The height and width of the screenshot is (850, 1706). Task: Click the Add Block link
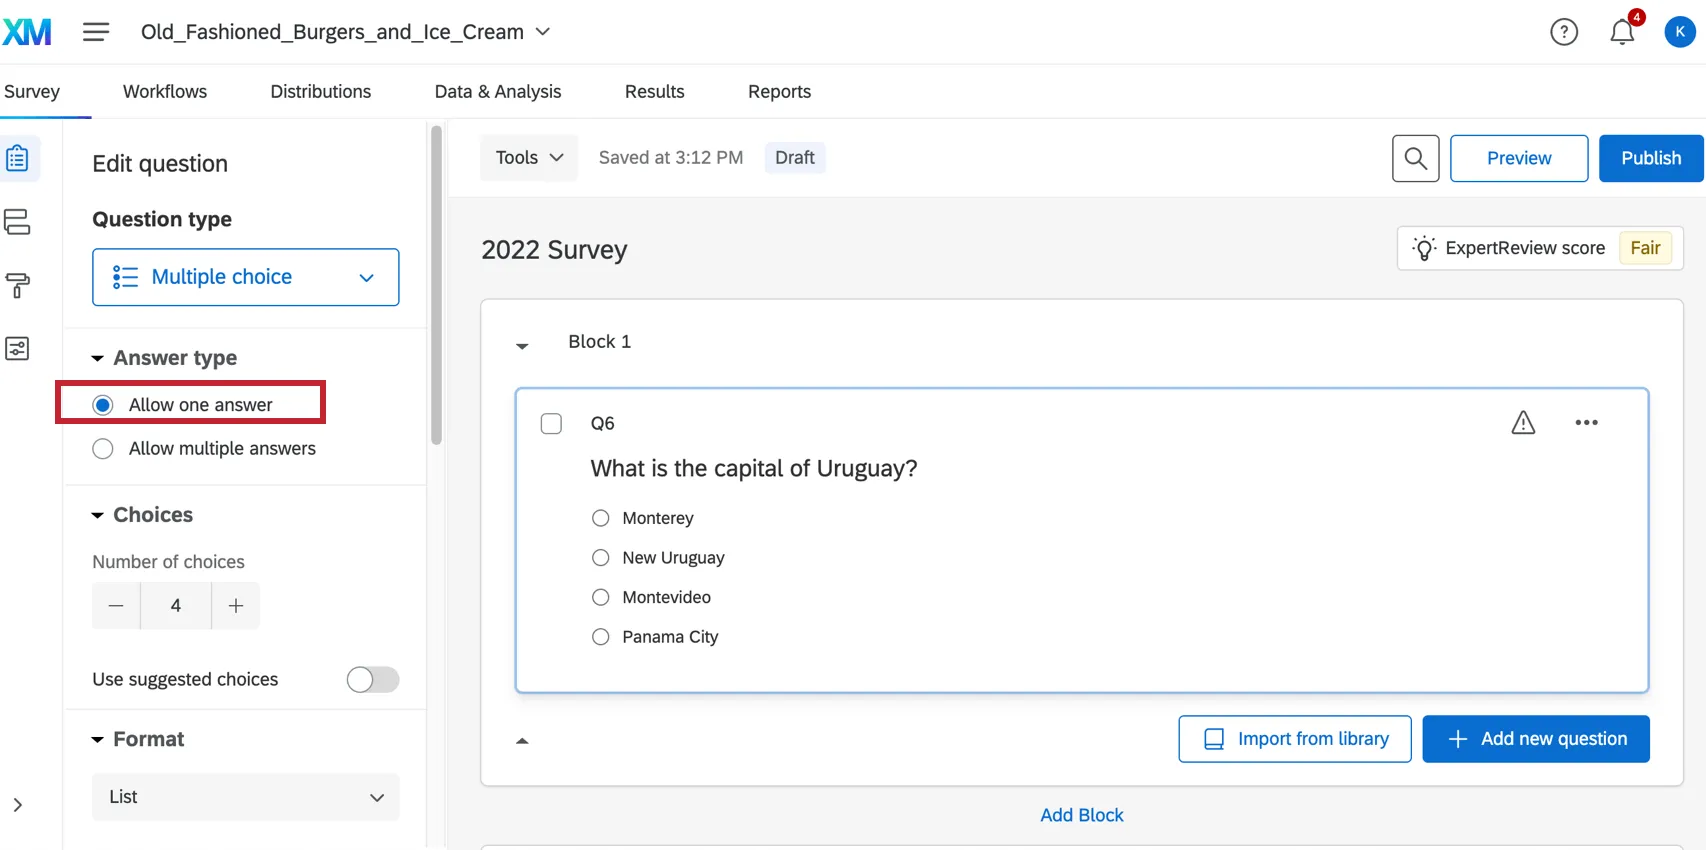click(x=1082, y=815)
